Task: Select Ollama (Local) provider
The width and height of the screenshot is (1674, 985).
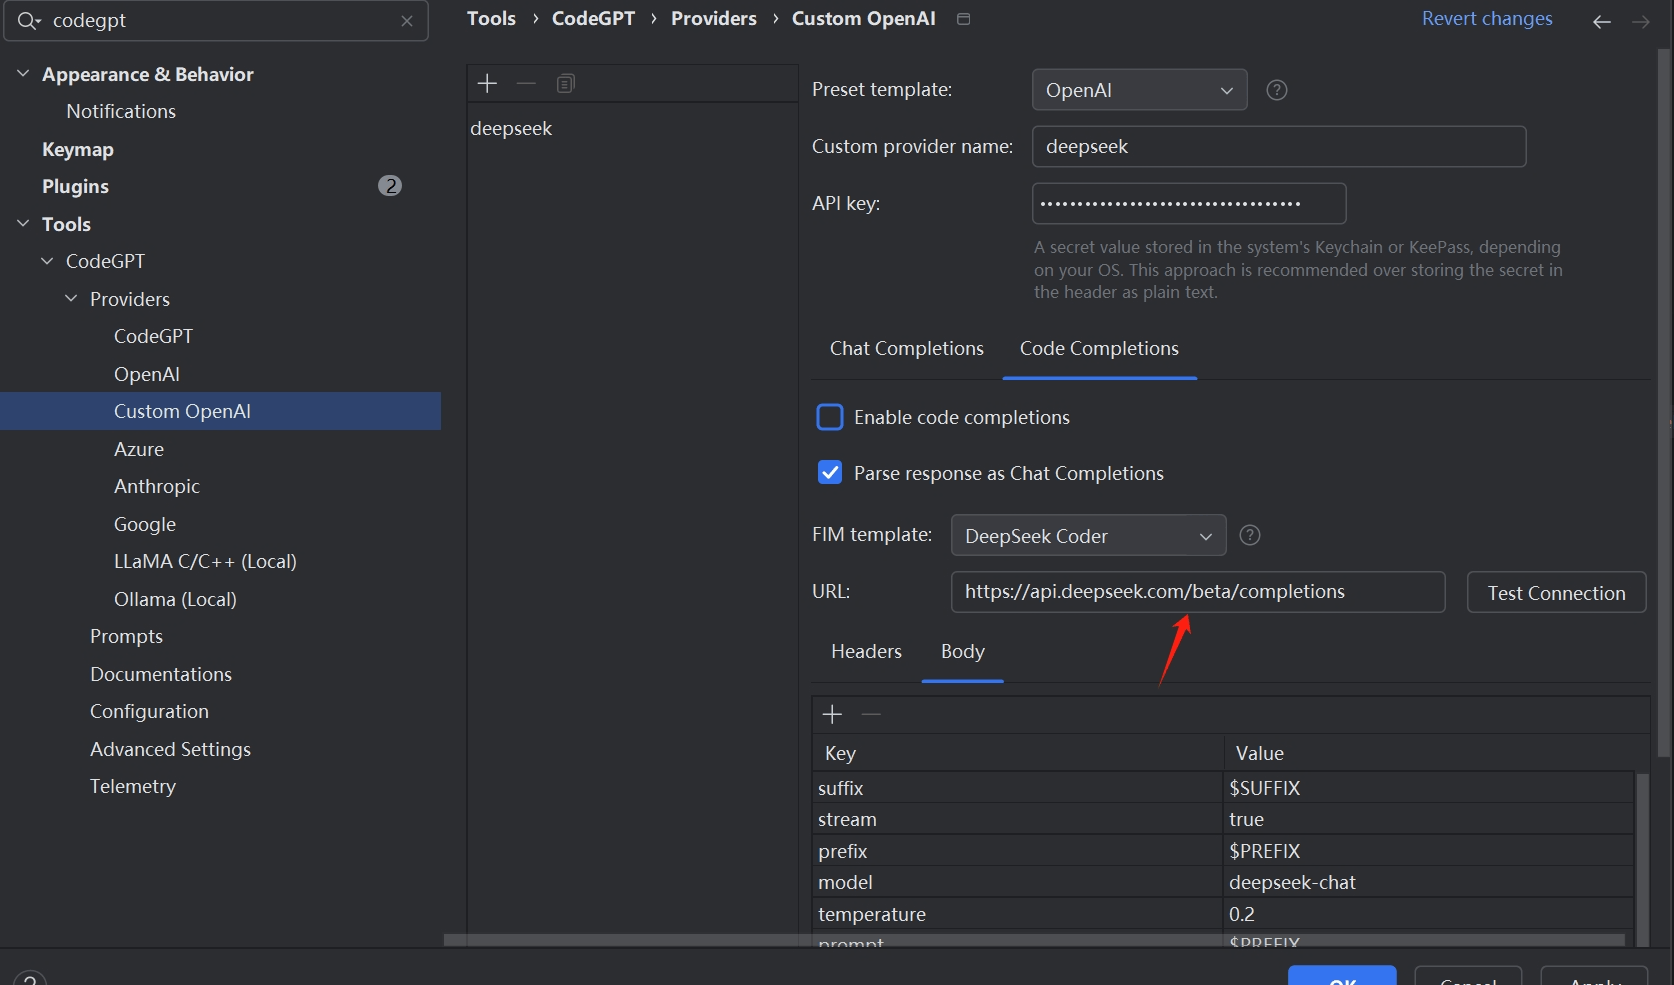Action: pyautogui.click(x=175, y=599)
